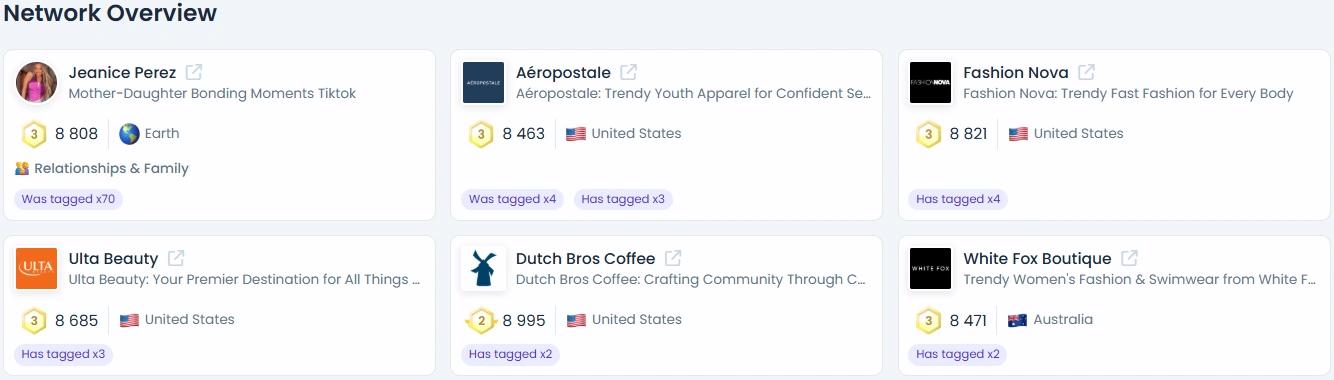The width and height of the screenshot is (1334, 380).
Task: Click Jeanice Perez profile avatar
Action: tap(37, 83)
